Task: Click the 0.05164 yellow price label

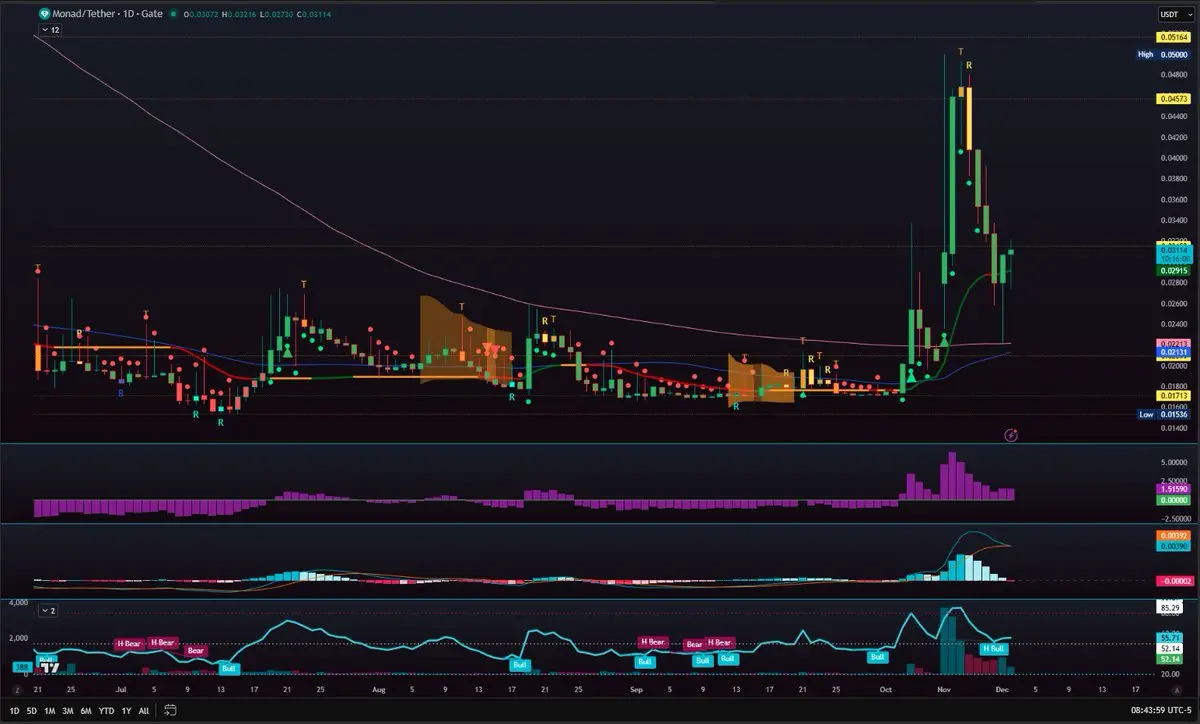Action: [1172, 38]
